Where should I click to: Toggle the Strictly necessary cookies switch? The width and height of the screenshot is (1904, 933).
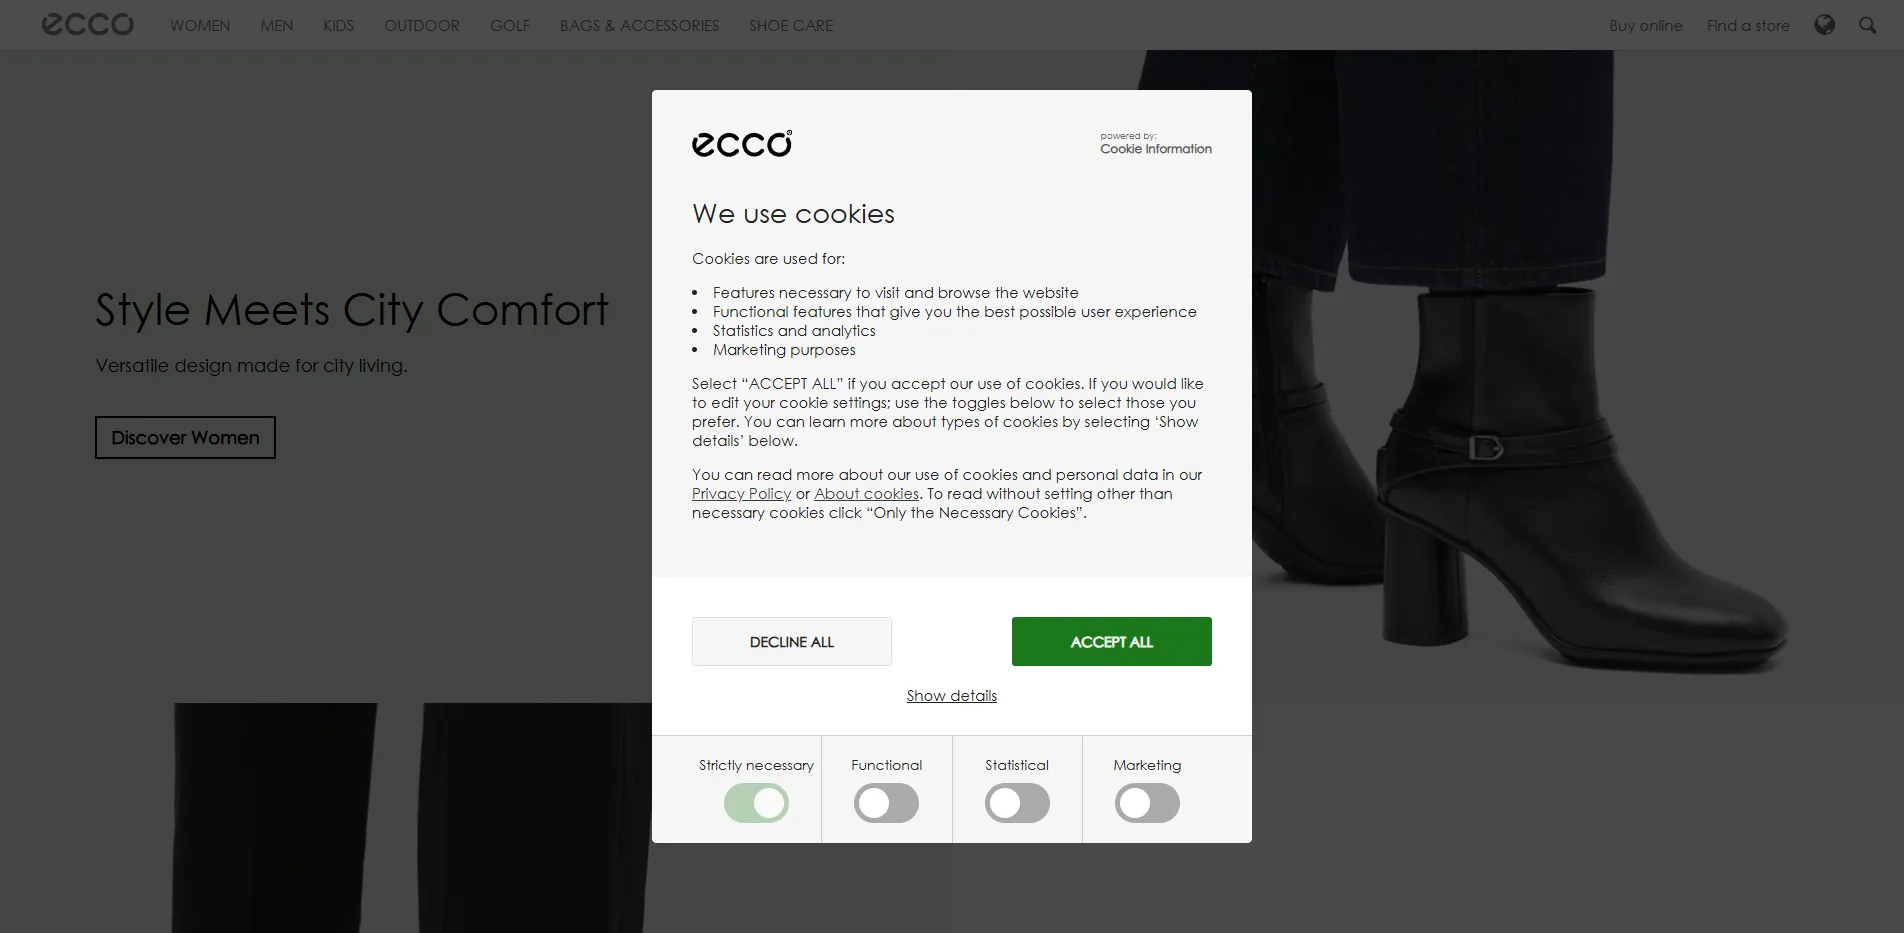tap(756, 803)
